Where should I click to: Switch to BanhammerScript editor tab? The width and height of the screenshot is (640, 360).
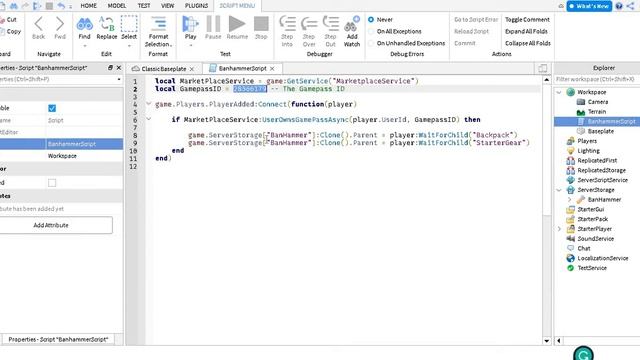242,69
